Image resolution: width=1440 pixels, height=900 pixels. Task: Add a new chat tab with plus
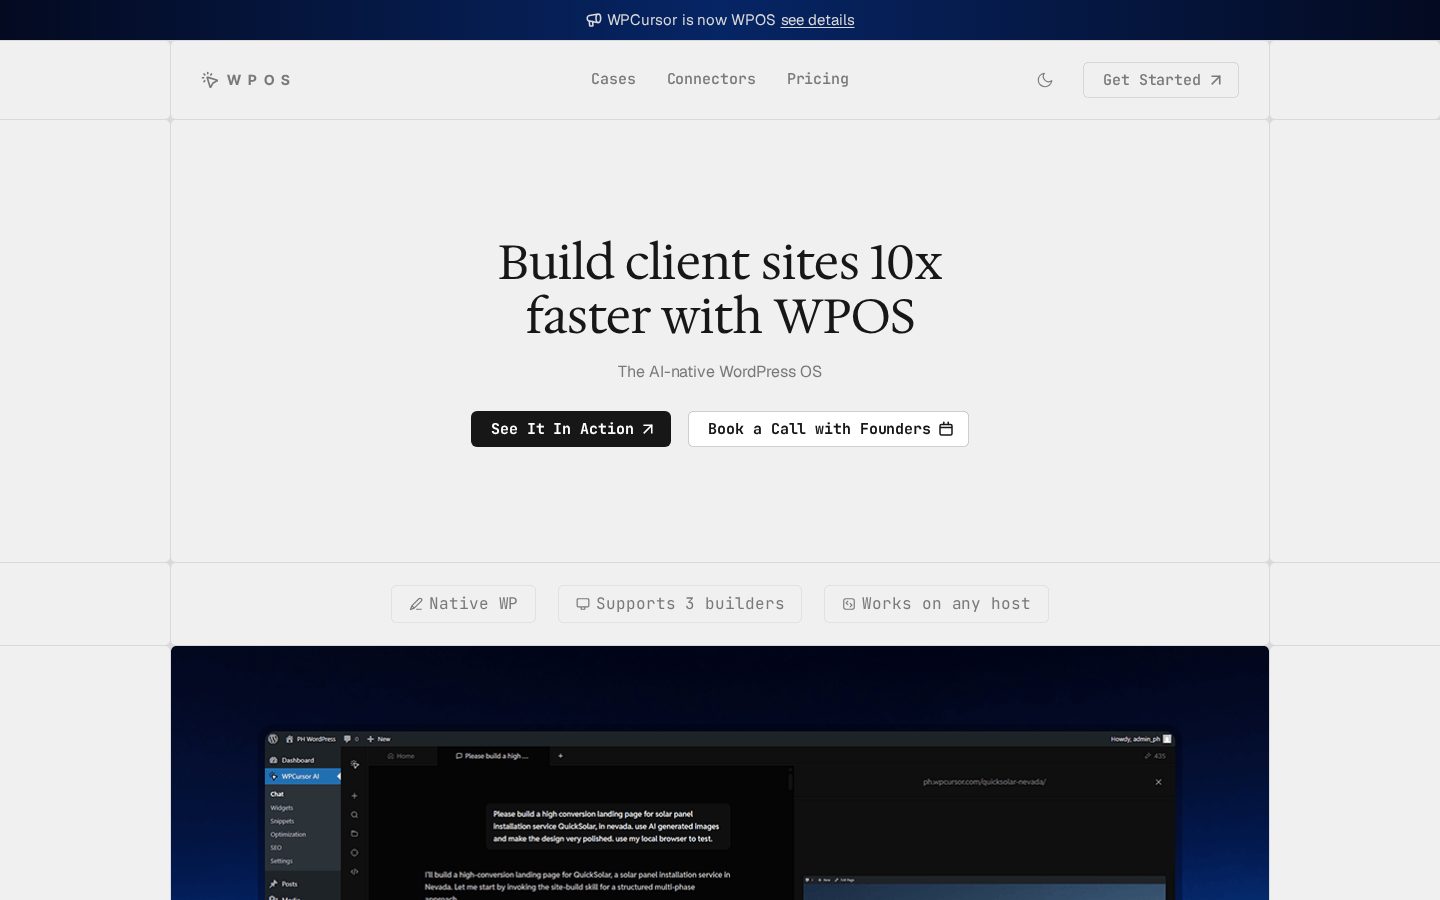[560, 756]
